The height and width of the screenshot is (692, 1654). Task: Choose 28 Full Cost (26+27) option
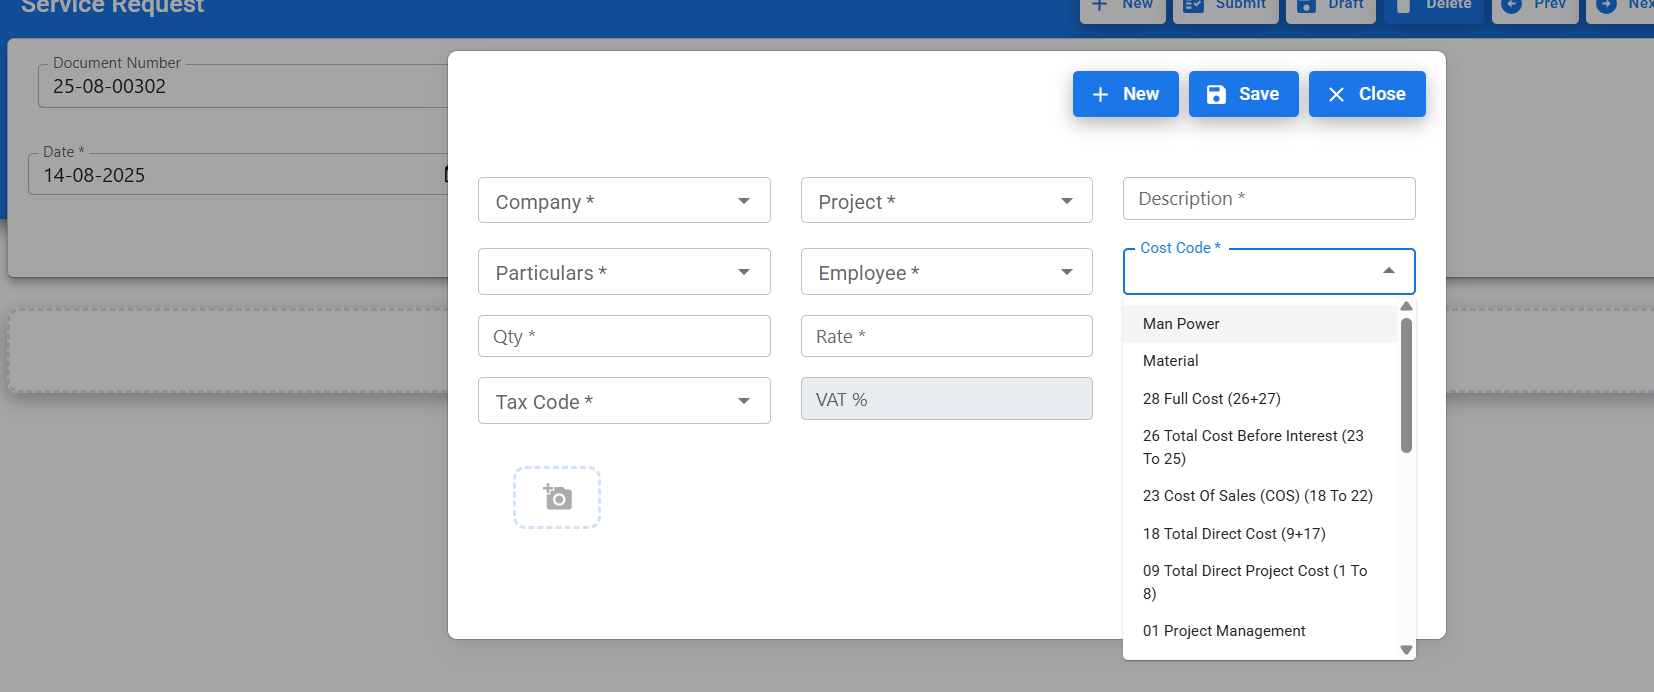1211,399
